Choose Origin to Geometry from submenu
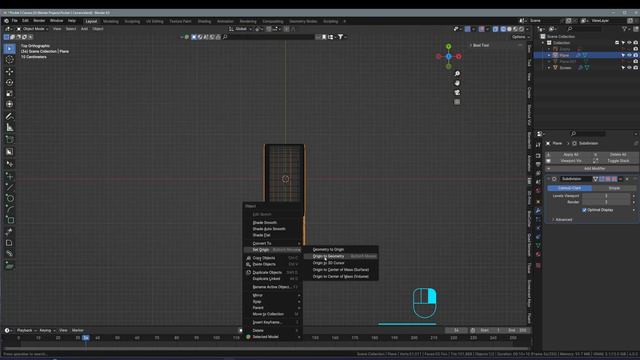Image resolution: width=640 pixels, height=360 pixels. pos(340,256)
